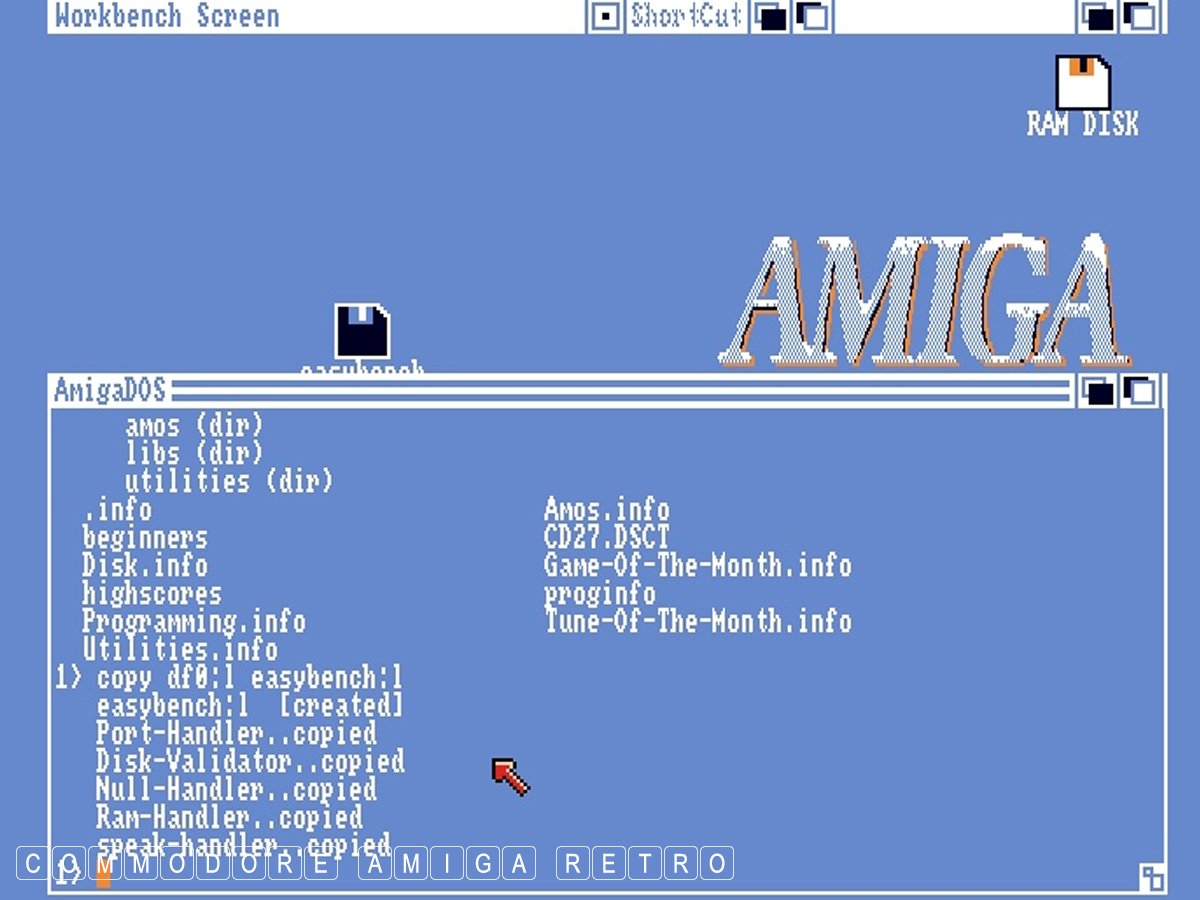The width and height of the screenshot is (1200, 900).
Task: Click 'Programming.info' in the directory output
Action: click(x=193, y=622)
